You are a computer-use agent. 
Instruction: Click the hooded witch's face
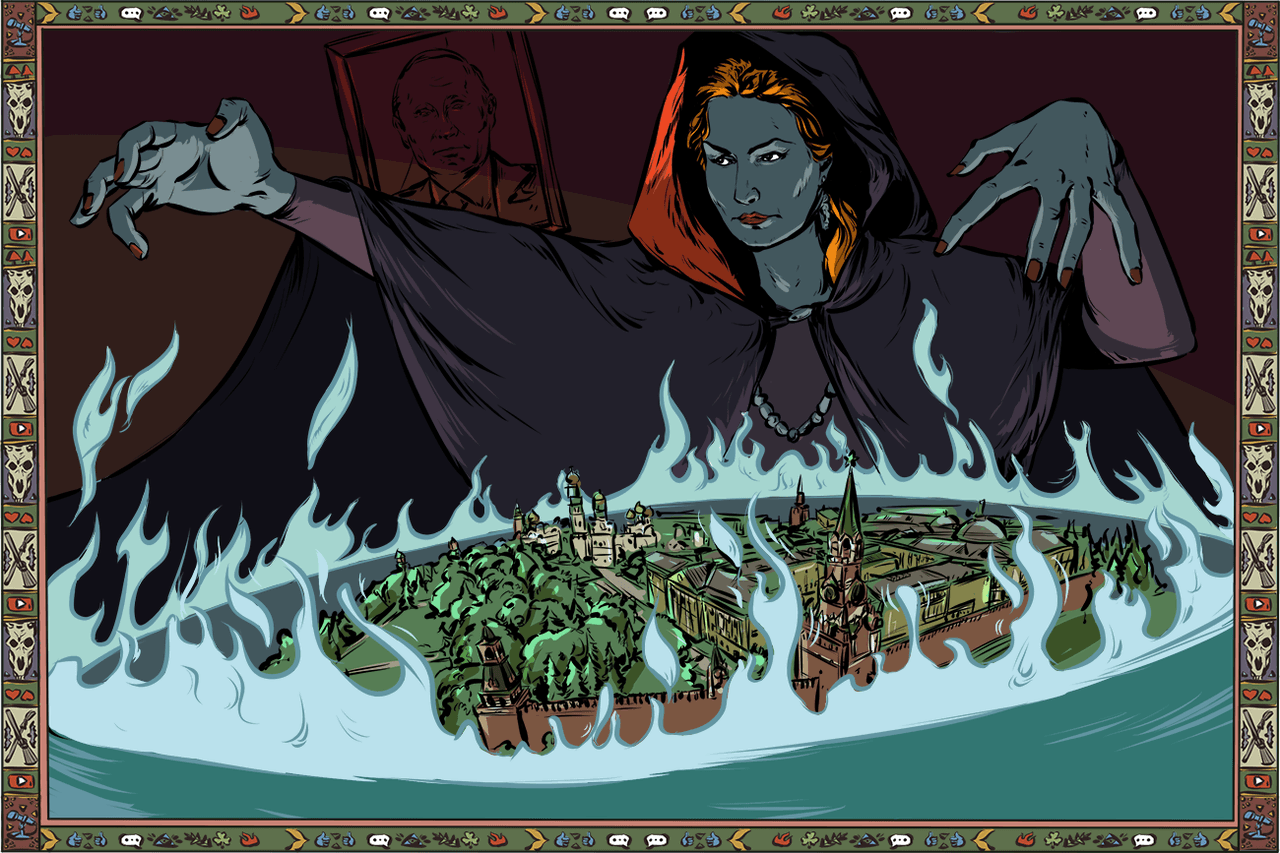tap(763, 175)
